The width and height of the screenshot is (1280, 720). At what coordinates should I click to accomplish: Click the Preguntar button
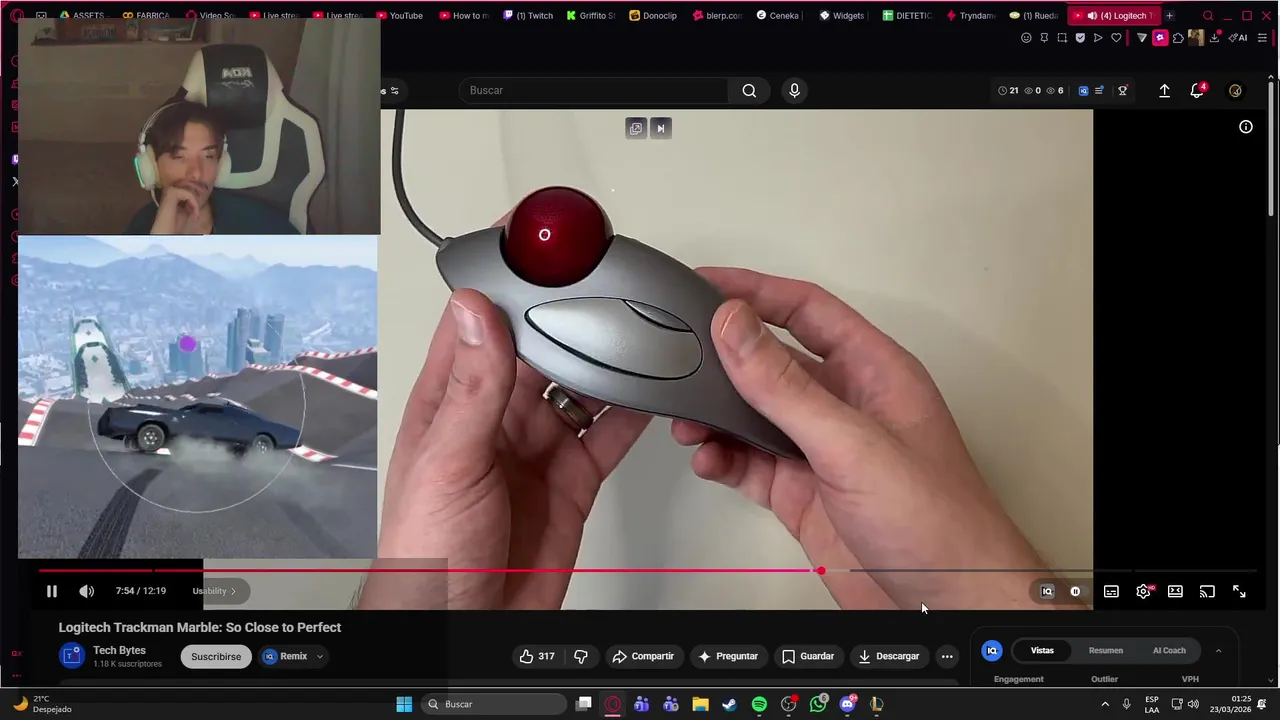[x=728, y=656]
